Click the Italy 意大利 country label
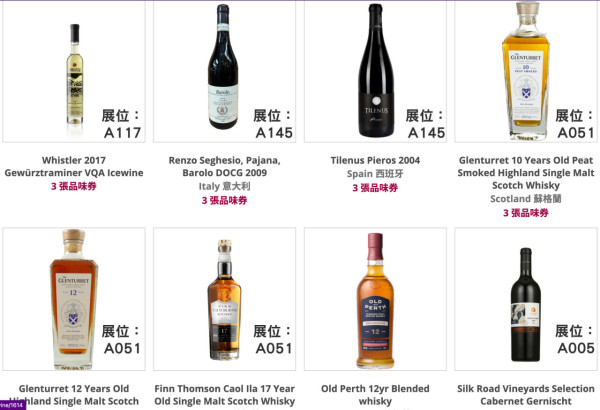The width and height of the screenshot is (600, 410). point(225,186)
